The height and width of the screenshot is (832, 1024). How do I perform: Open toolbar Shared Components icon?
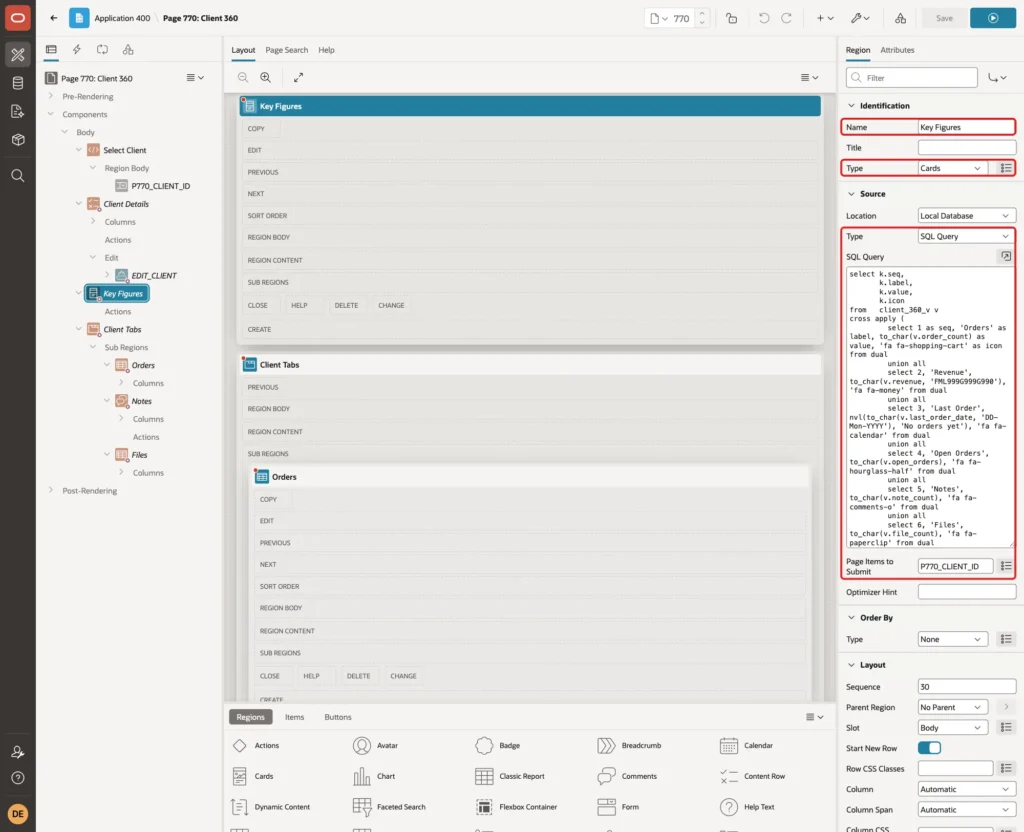pos(901,18)
